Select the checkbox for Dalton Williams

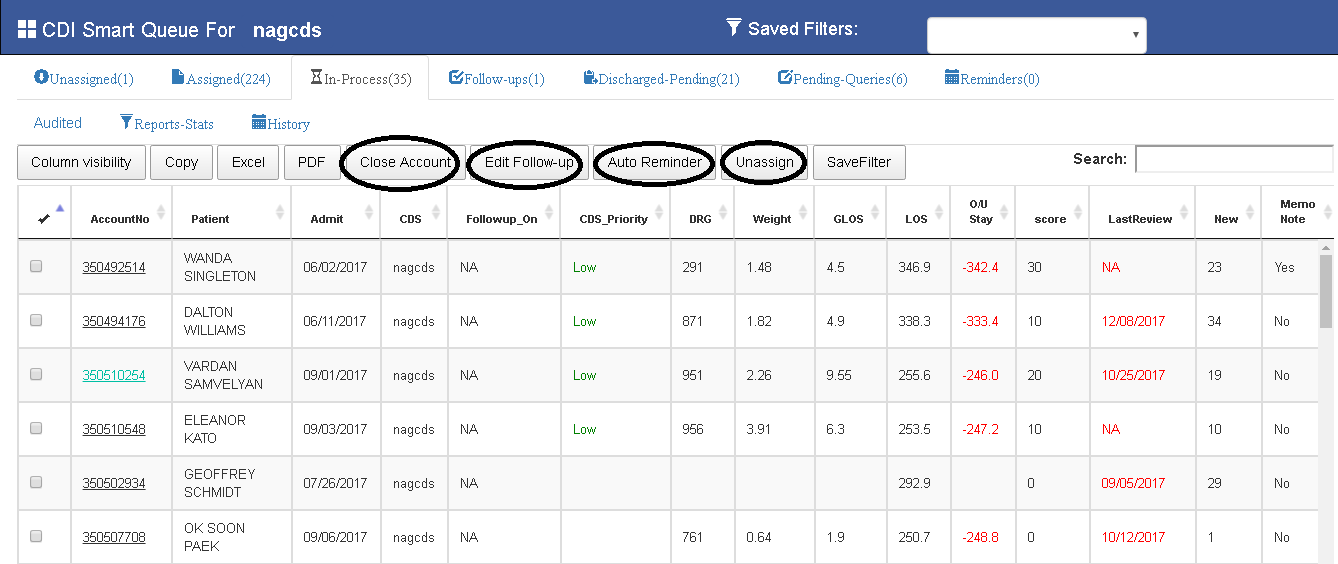pyautogui.click(x=37, y=321)
